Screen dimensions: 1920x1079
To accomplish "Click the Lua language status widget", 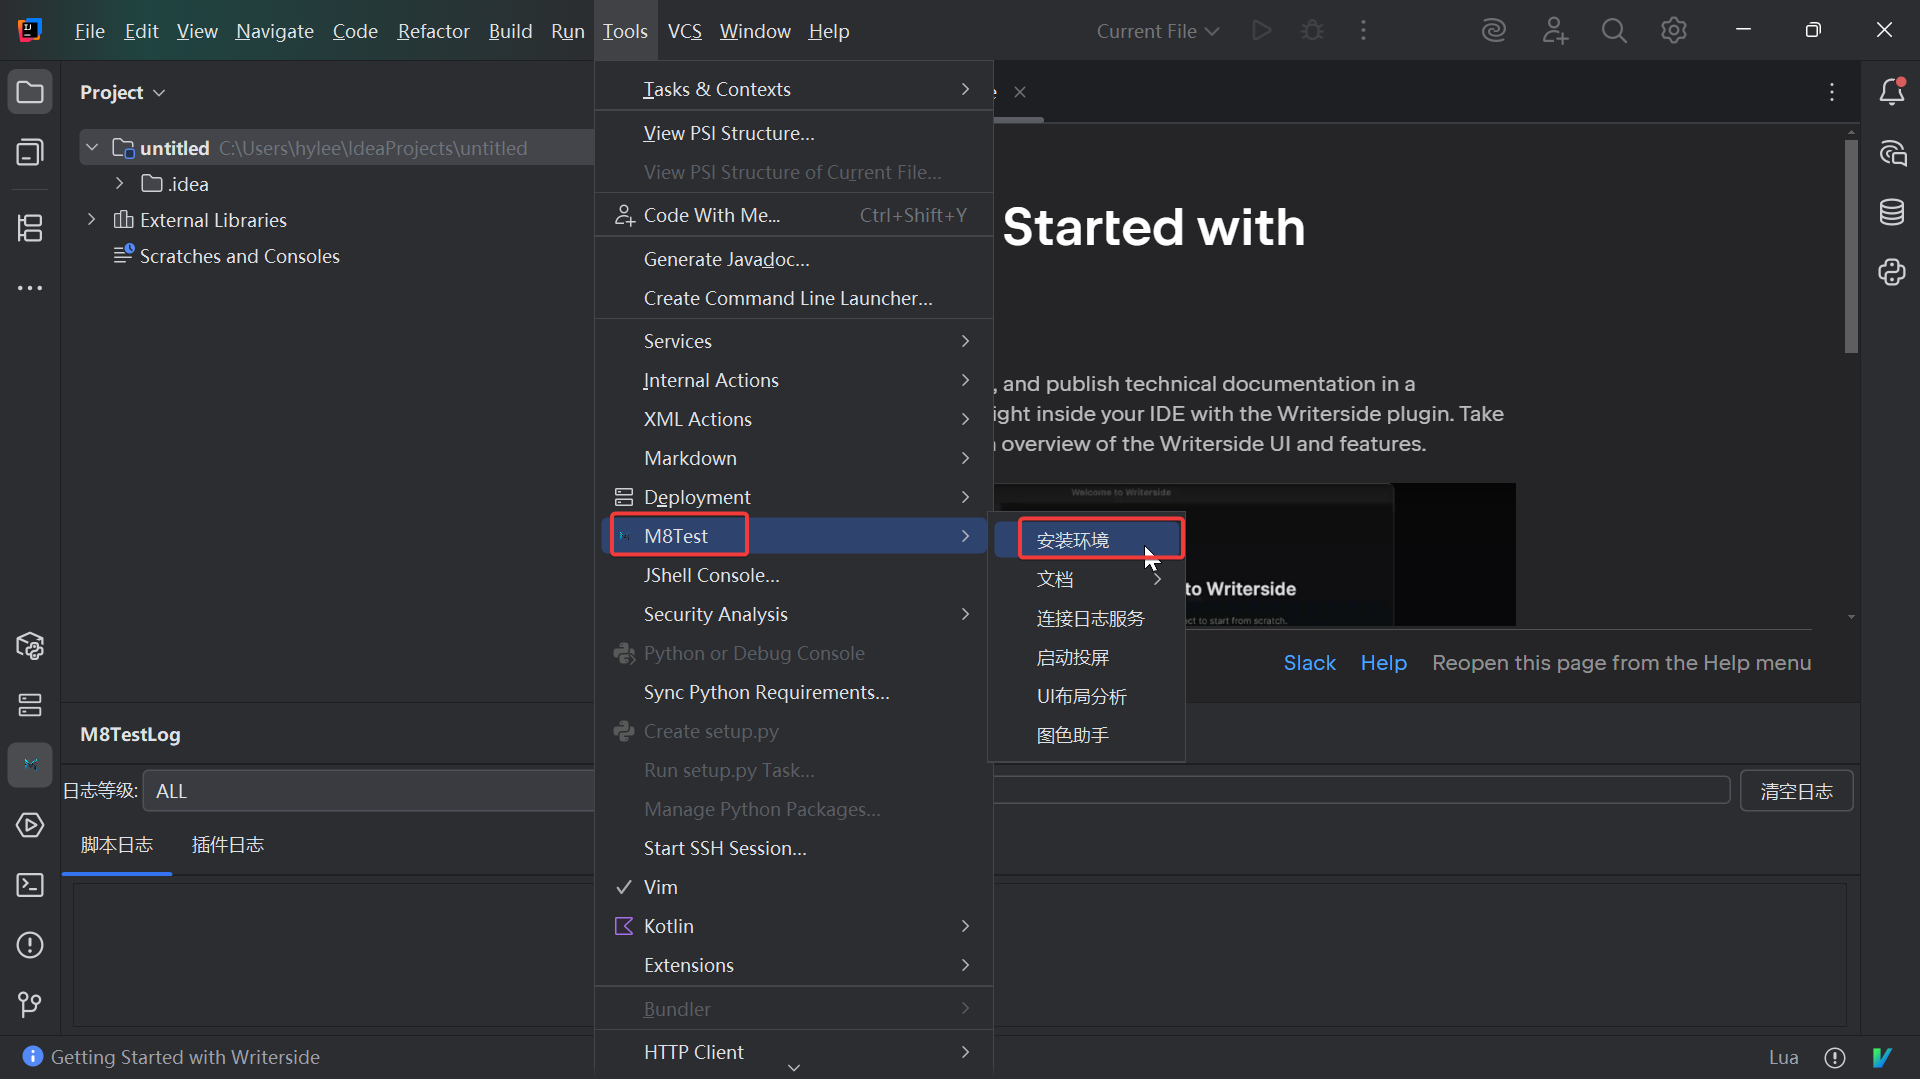I will 1783,1057.
